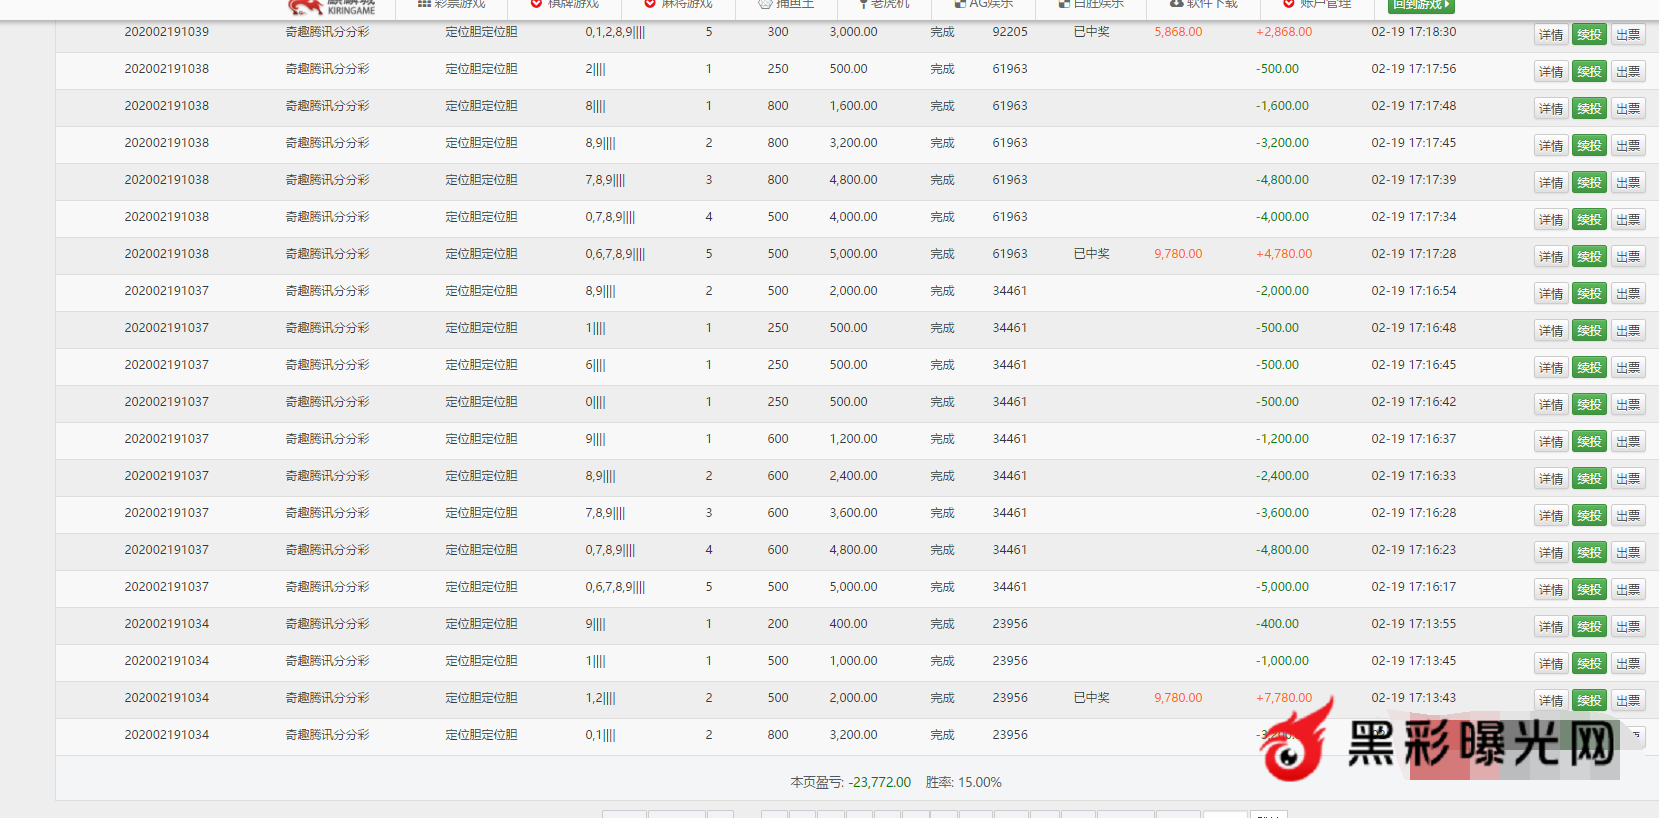Open the 麻将游戏 menu

[x=678, y=5]
